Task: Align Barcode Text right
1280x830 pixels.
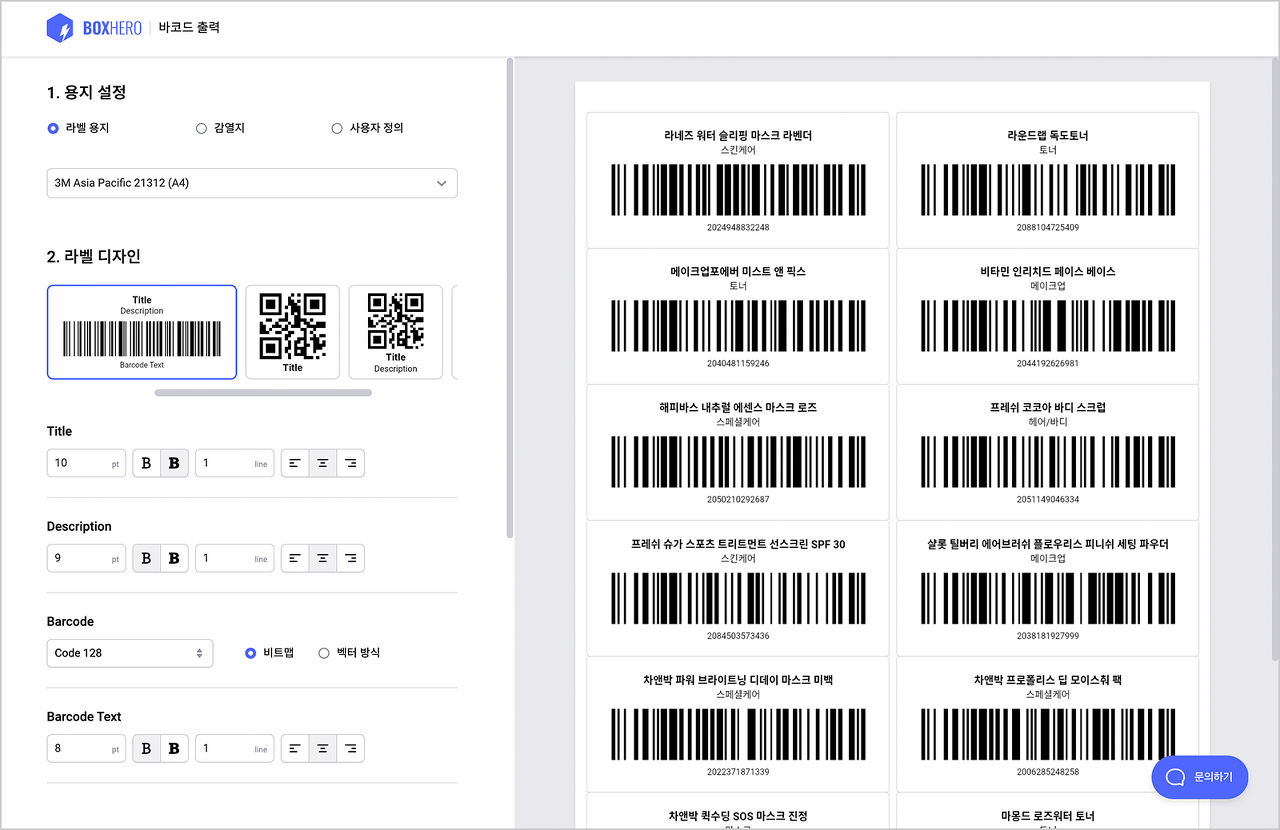Action: click(350, 748)
